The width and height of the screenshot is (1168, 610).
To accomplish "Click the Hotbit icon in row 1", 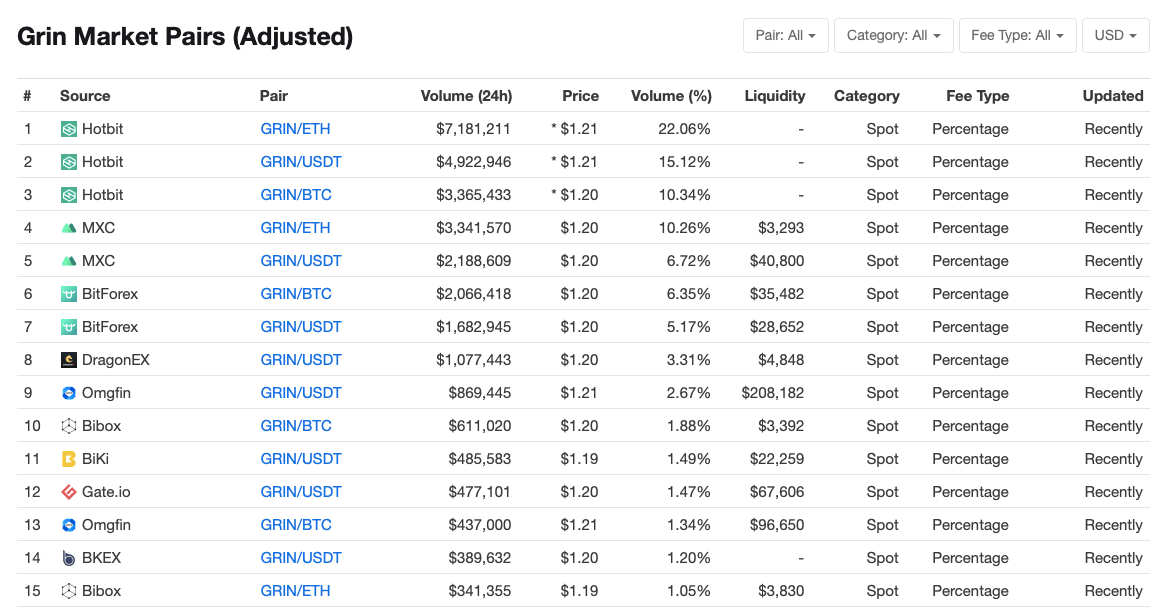I will coord(69,129).
